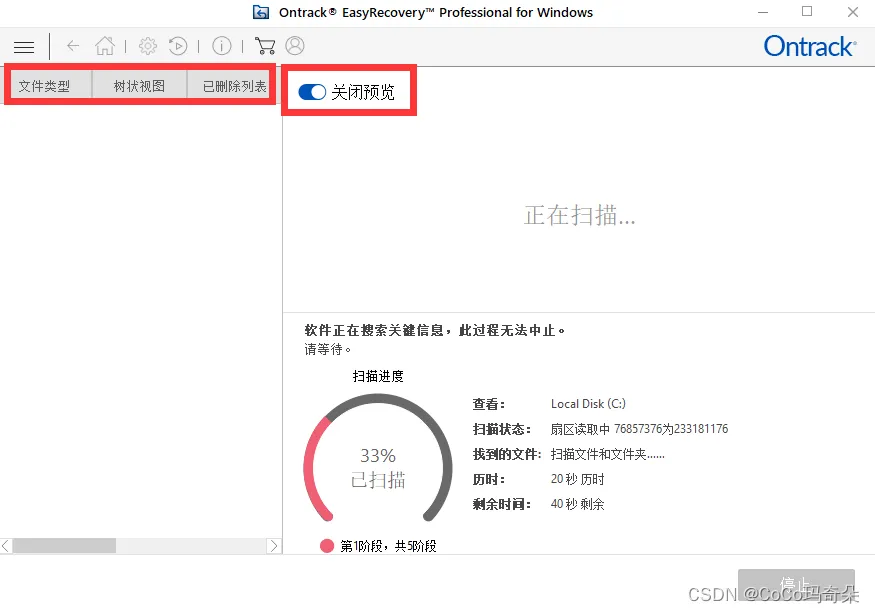Maximize the EasyRecovery window

pos(807,11)
